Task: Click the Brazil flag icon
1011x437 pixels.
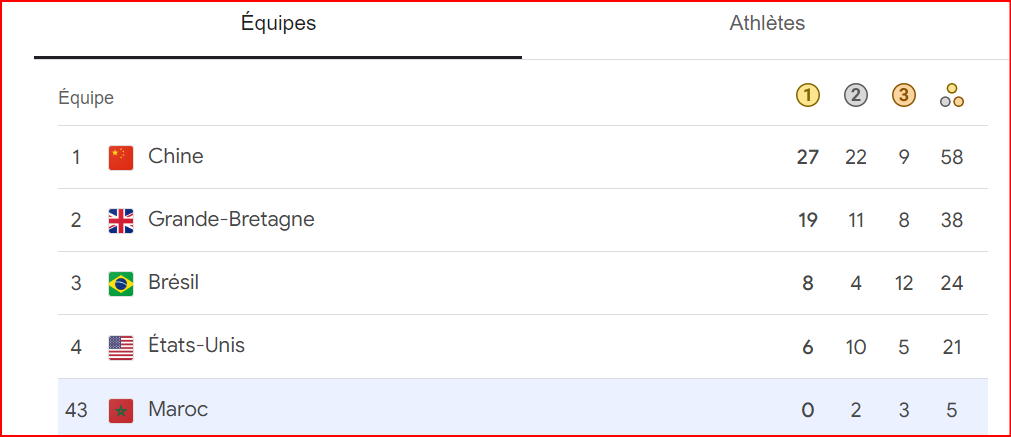Action: tap(121, 283)
